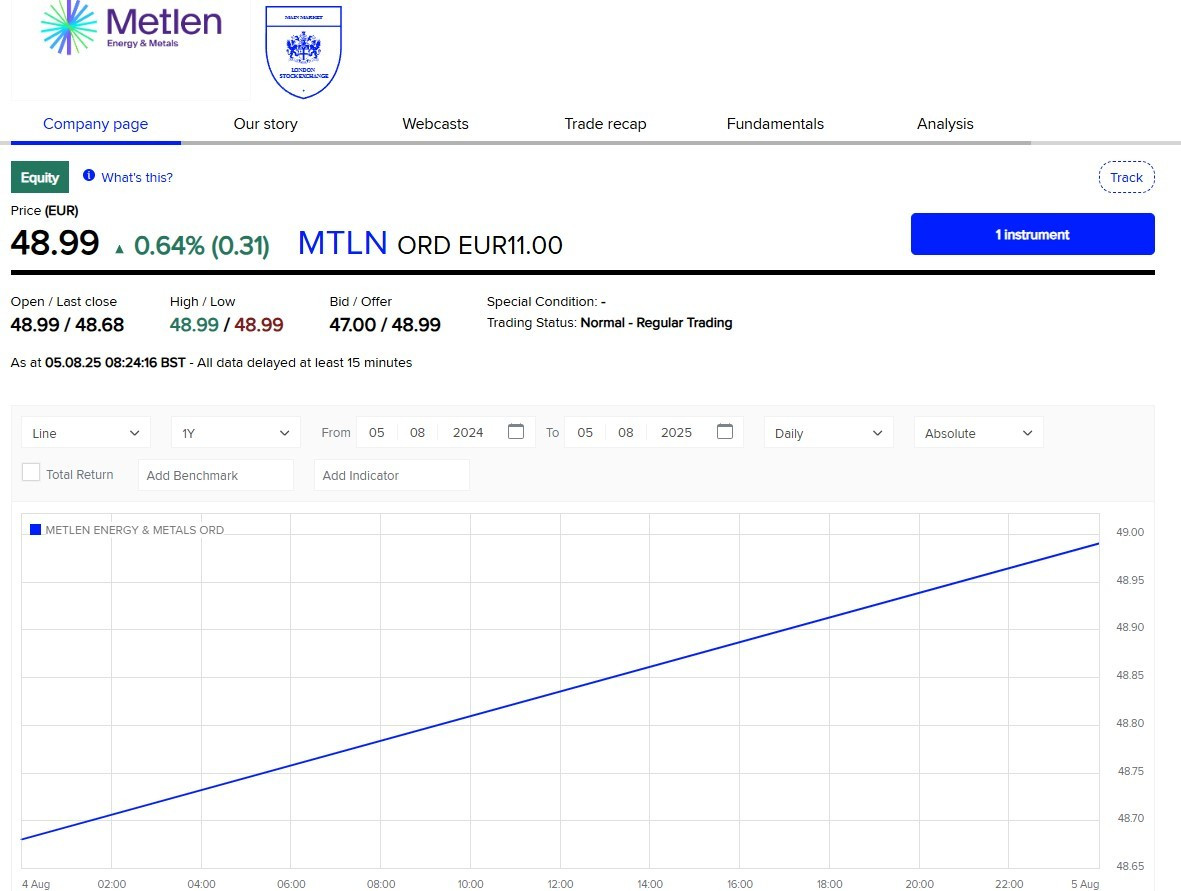Click the Track button
Image resolution: width=1181 pixels, height=891 pixels.
click(1126, 177)
